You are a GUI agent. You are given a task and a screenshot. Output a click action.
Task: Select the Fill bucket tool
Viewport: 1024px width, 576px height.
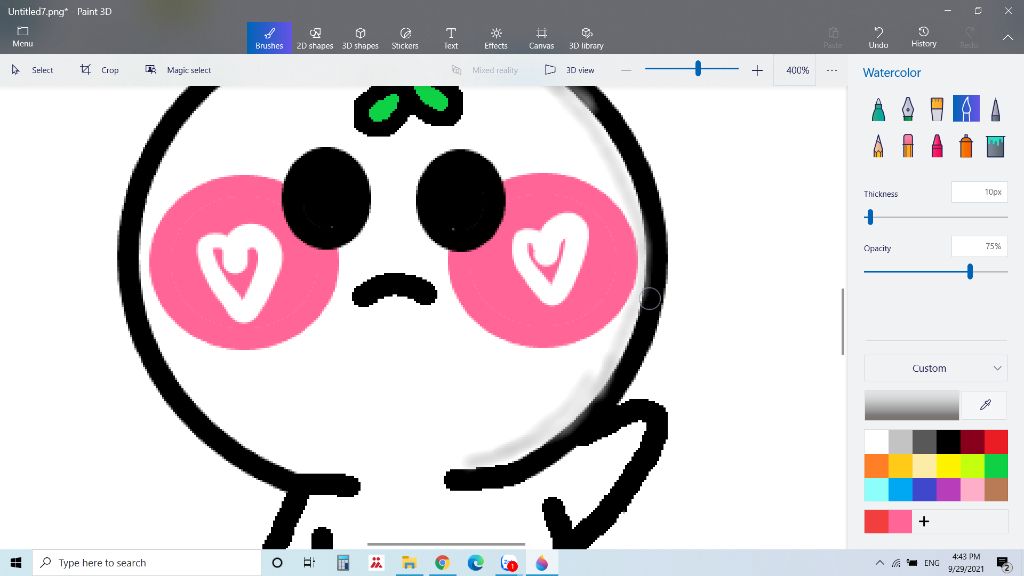(995, 146)
